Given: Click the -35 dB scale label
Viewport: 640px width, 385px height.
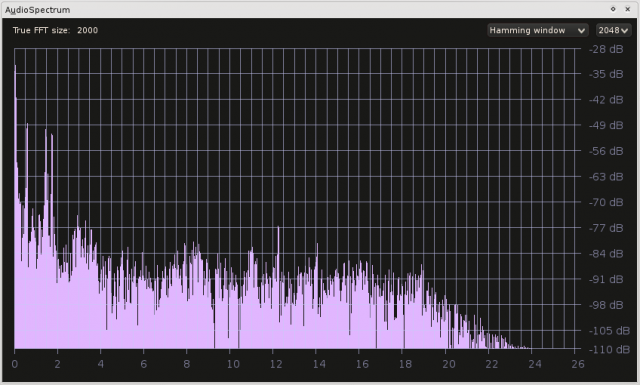Looking at the screenshot, I should point(606,74).
